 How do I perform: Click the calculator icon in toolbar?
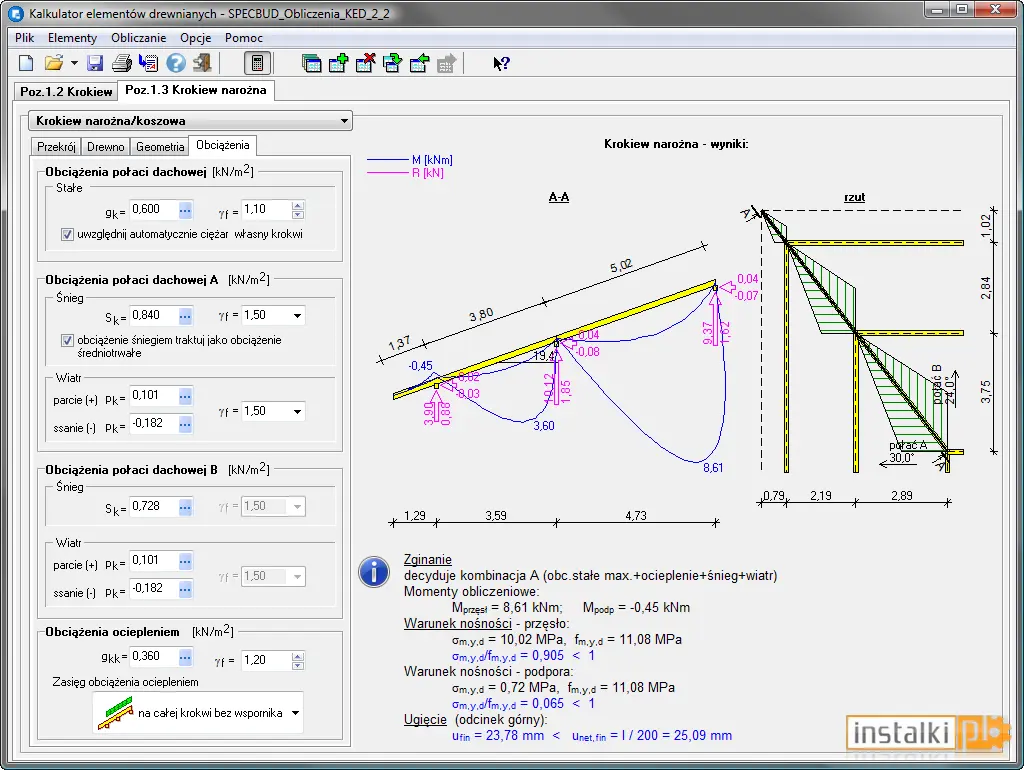click(x=257, y=63)
